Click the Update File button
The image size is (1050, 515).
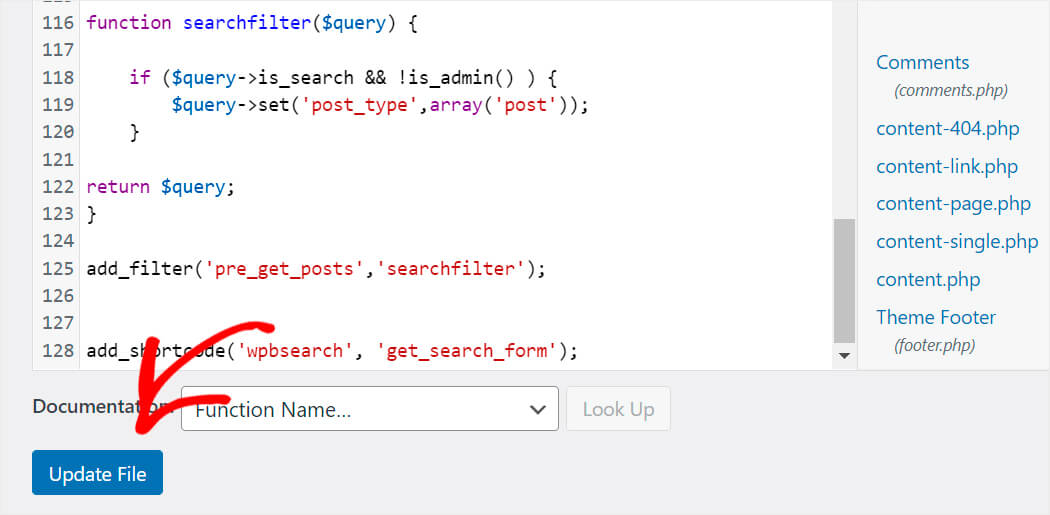coord(97,473)
